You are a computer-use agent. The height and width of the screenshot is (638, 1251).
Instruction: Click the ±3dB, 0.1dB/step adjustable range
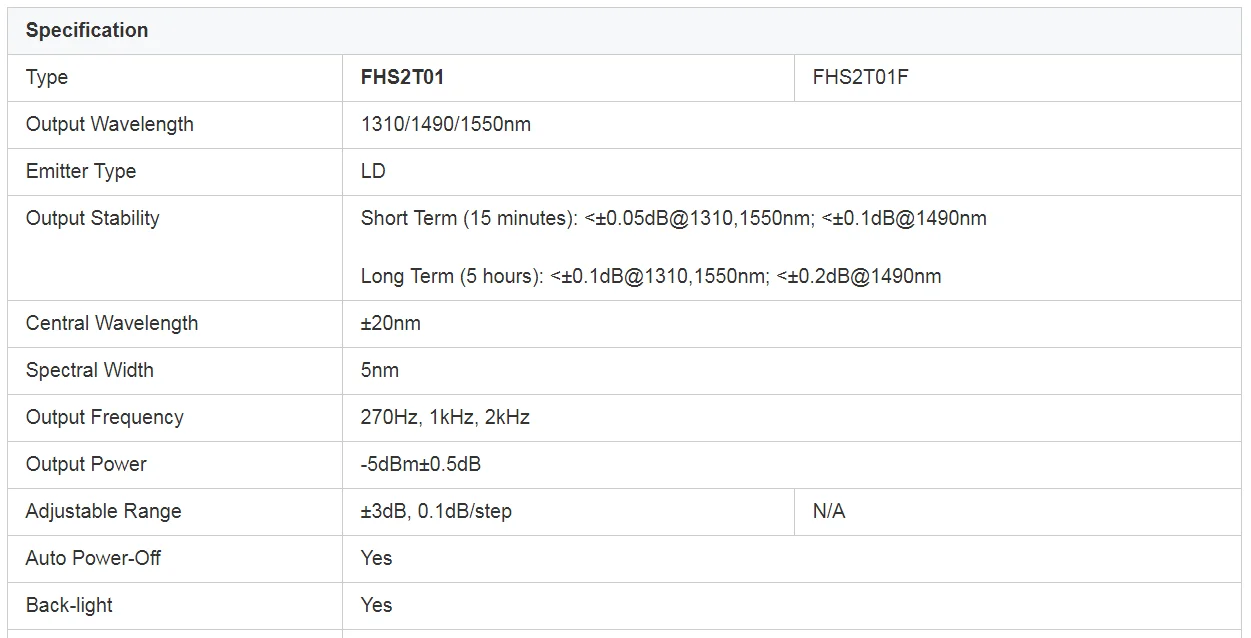(436, 511)
